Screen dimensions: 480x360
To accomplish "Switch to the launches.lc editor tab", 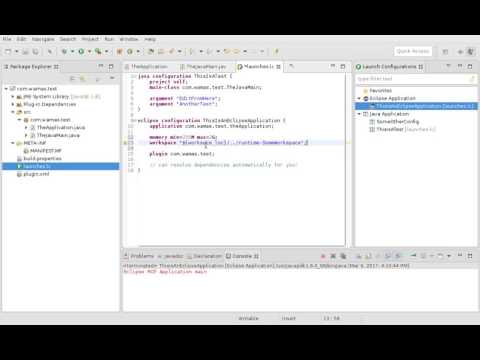I will point(259,67).
